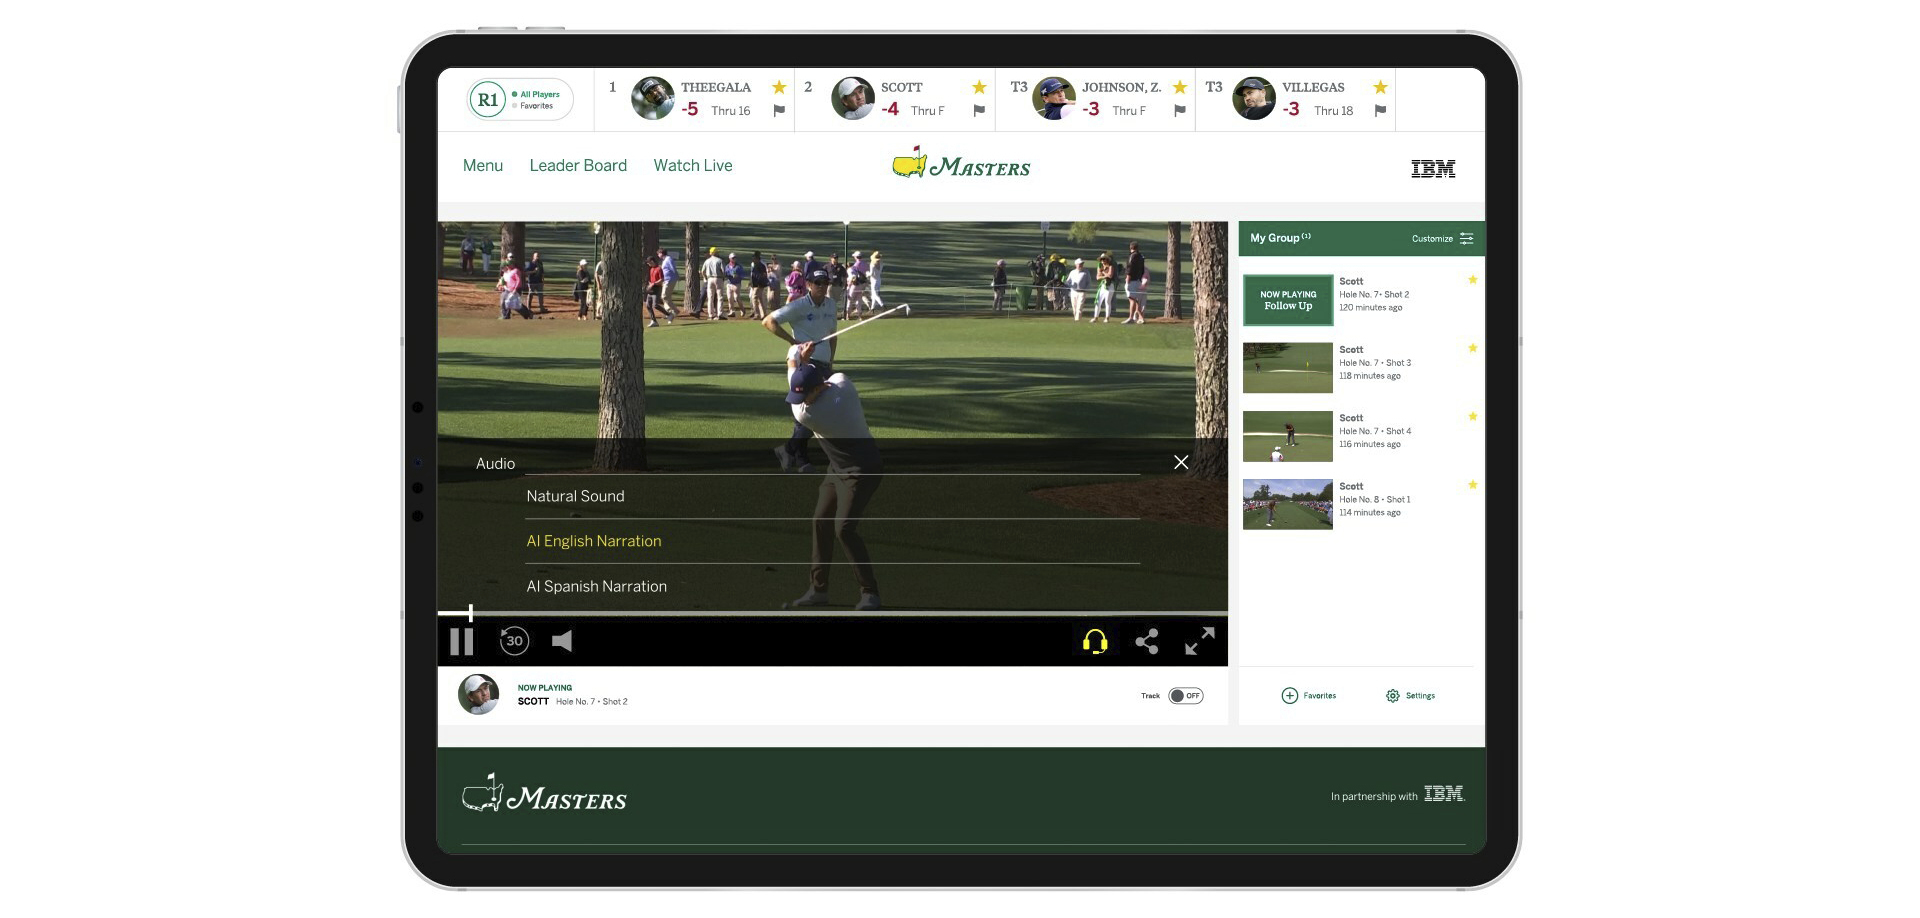
Task: Rewind 30 seconds in the video
Action: tap(514, 641)
